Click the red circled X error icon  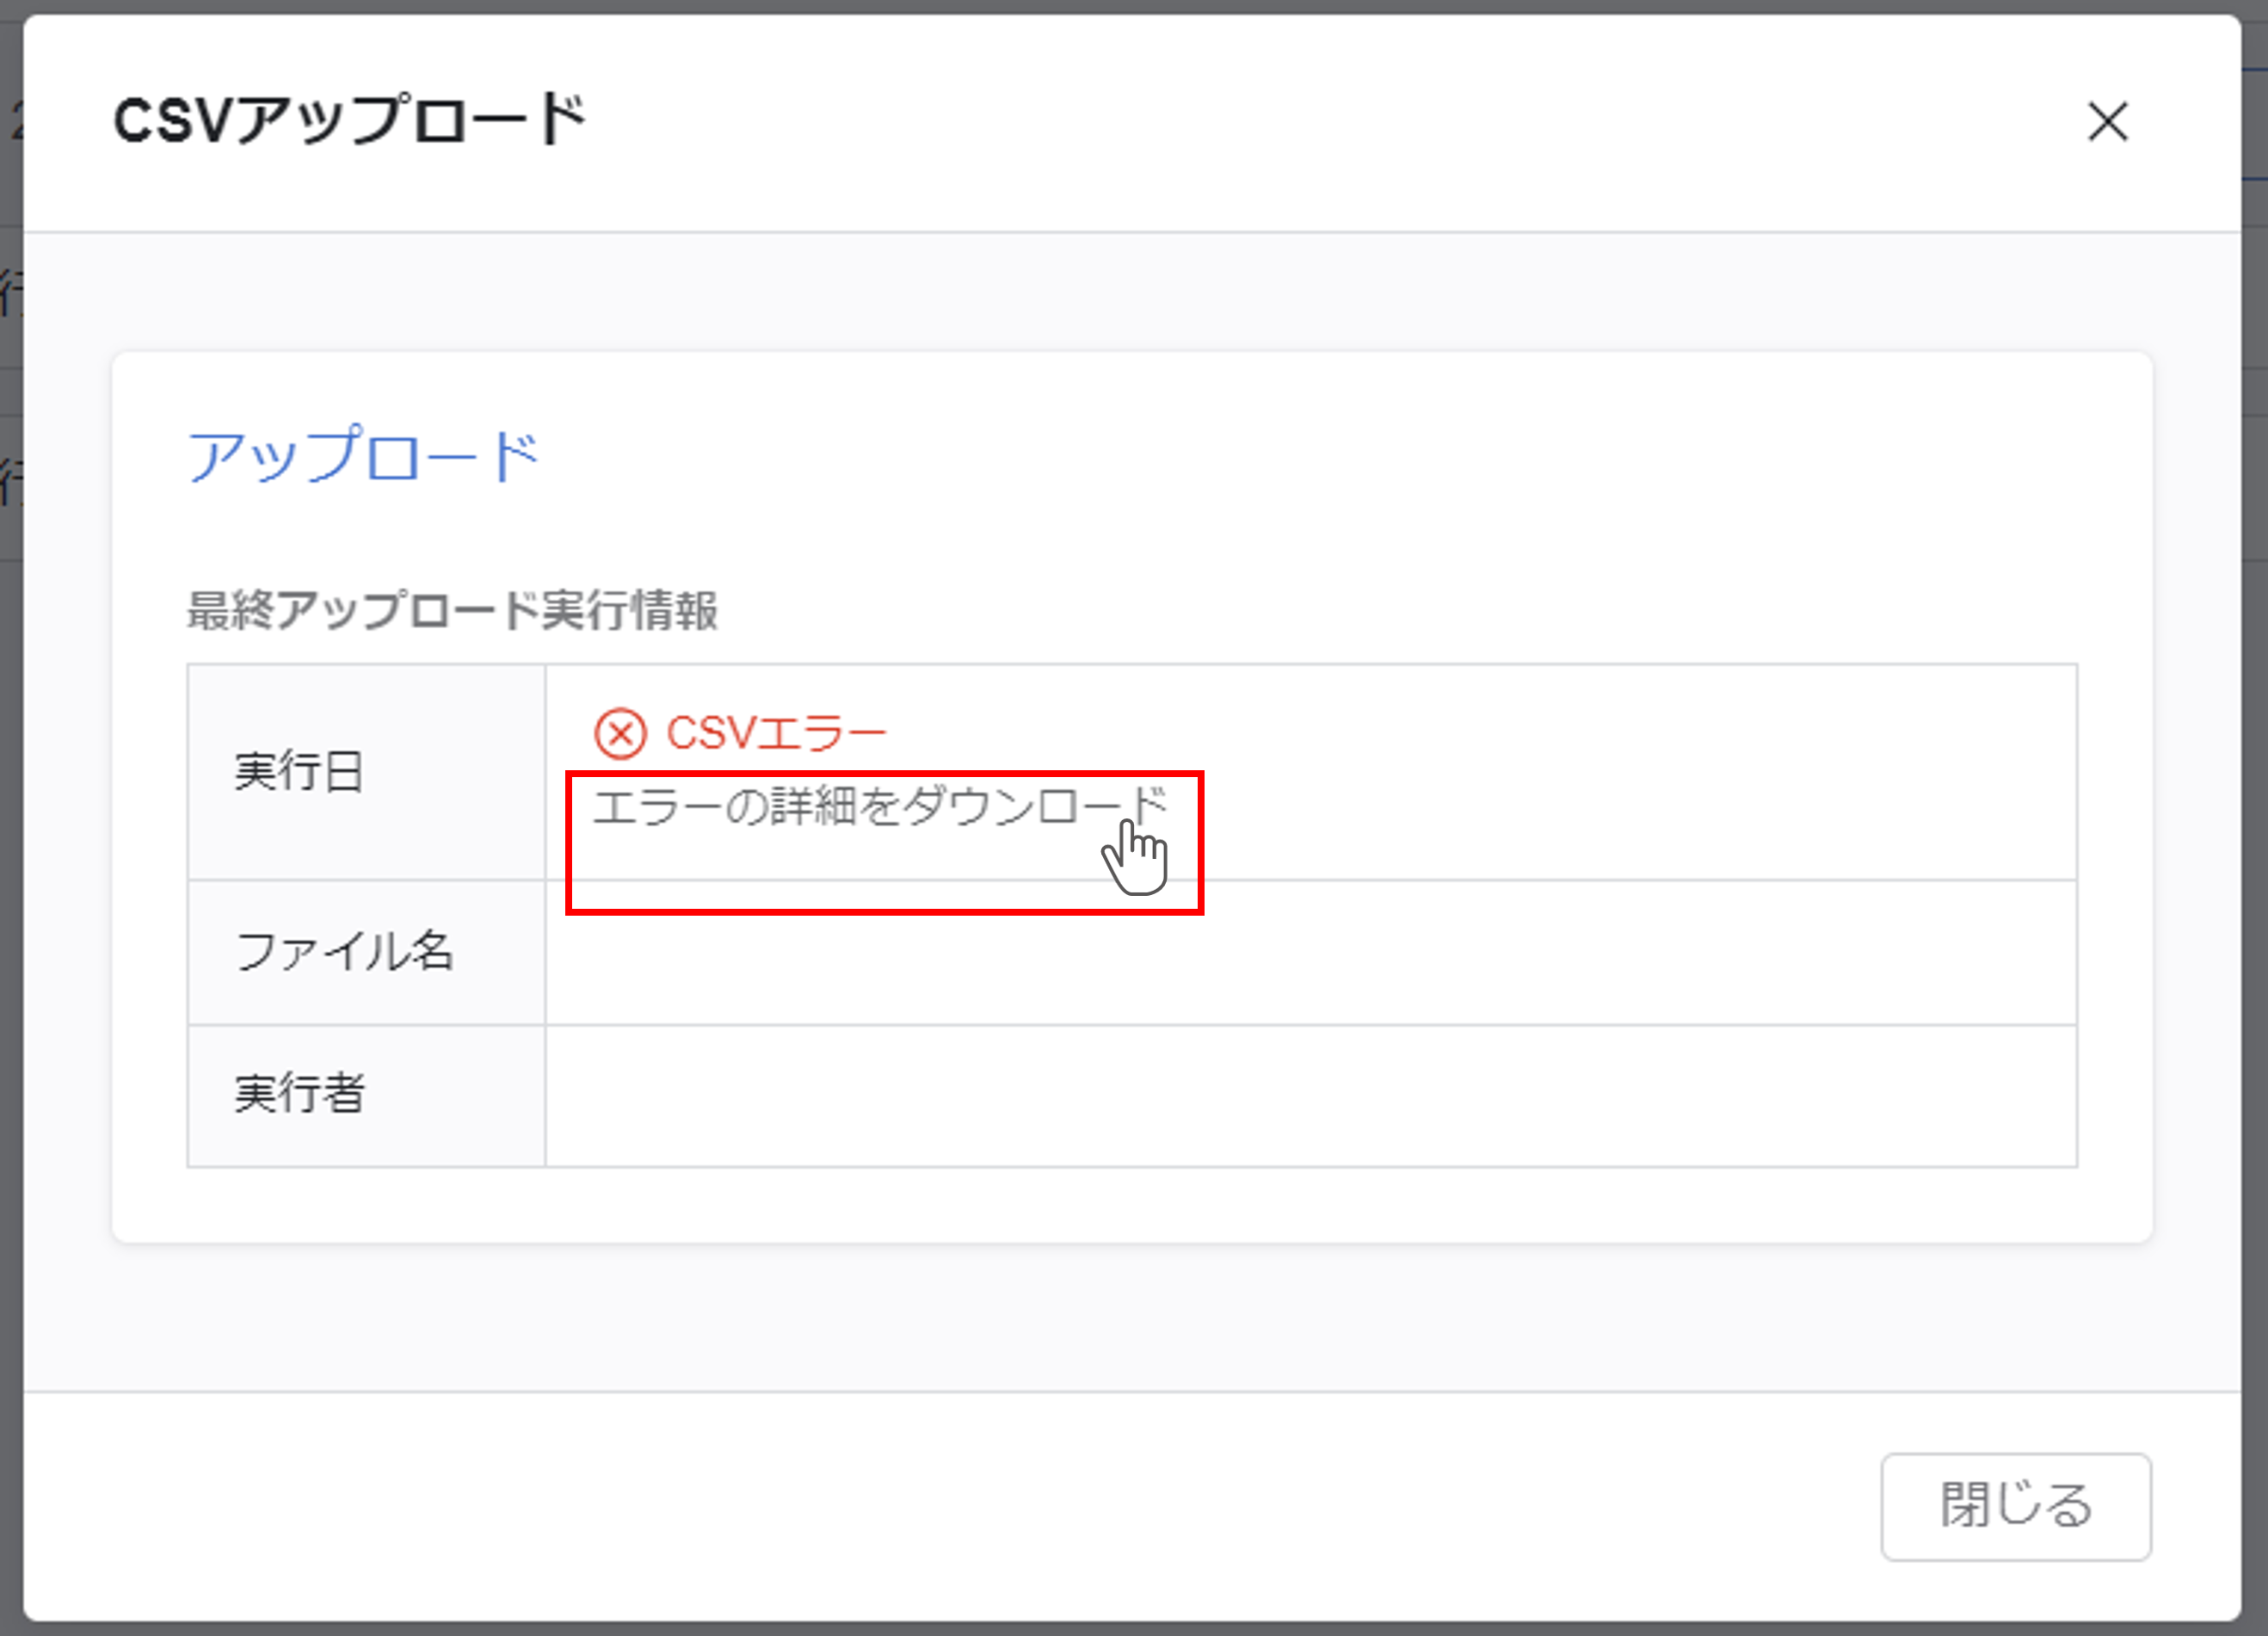coord(620,734)
